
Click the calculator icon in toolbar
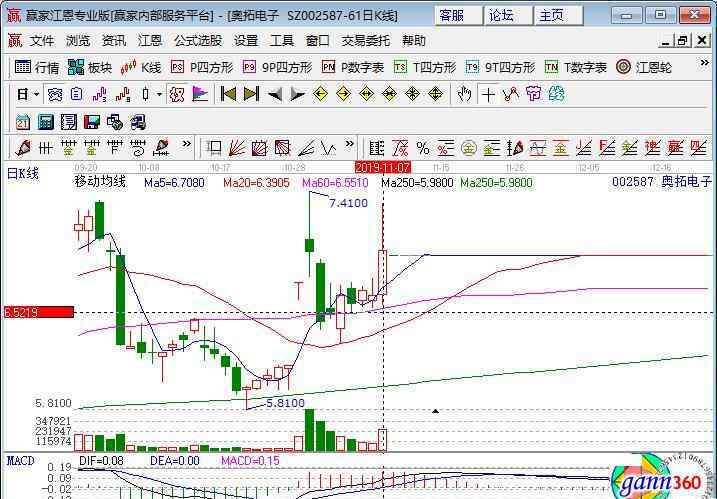tap(45, 121)
